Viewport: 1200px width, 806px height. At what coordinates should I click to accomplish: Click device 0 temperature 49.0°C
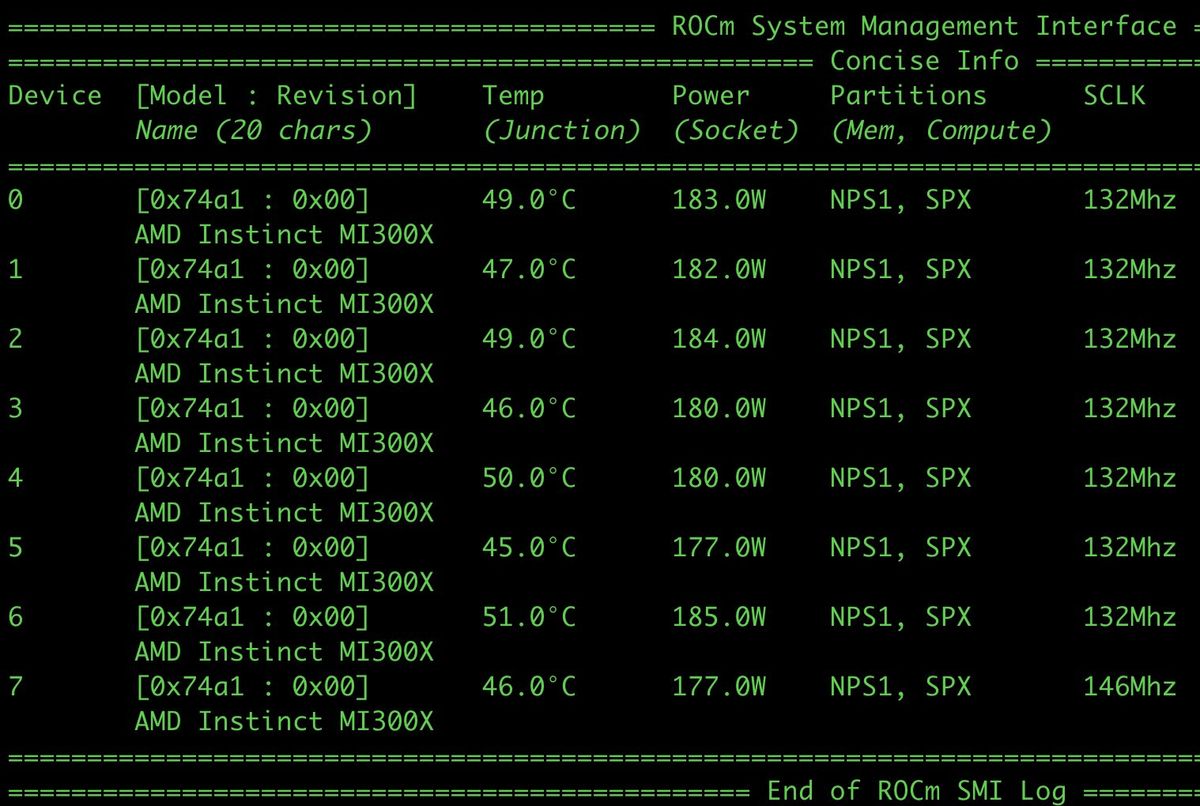[x=529, y=200]
